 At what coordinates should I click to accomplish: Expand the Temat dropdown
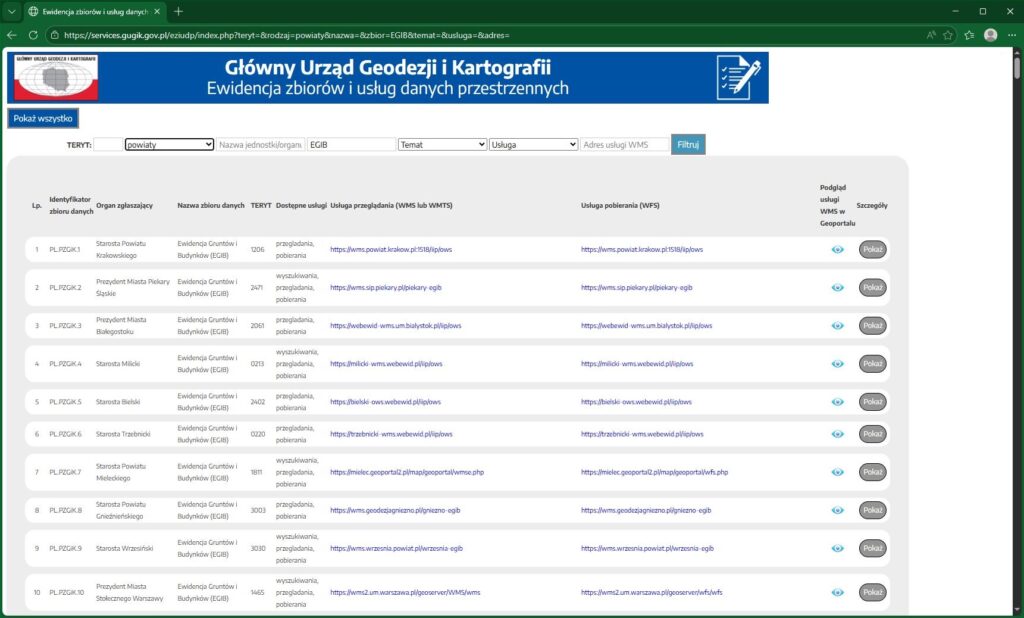point(442,143)
